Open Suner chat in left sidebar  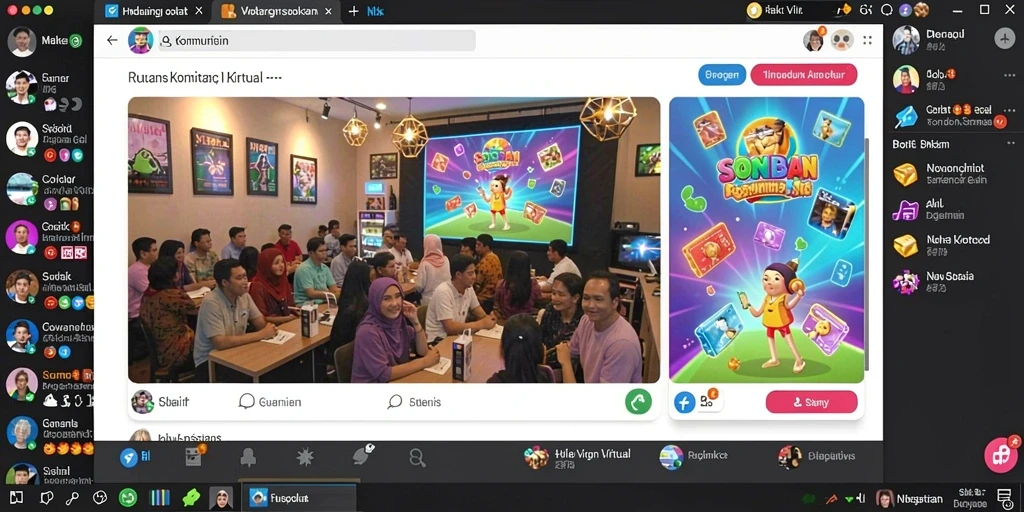[x=47, y=88]
